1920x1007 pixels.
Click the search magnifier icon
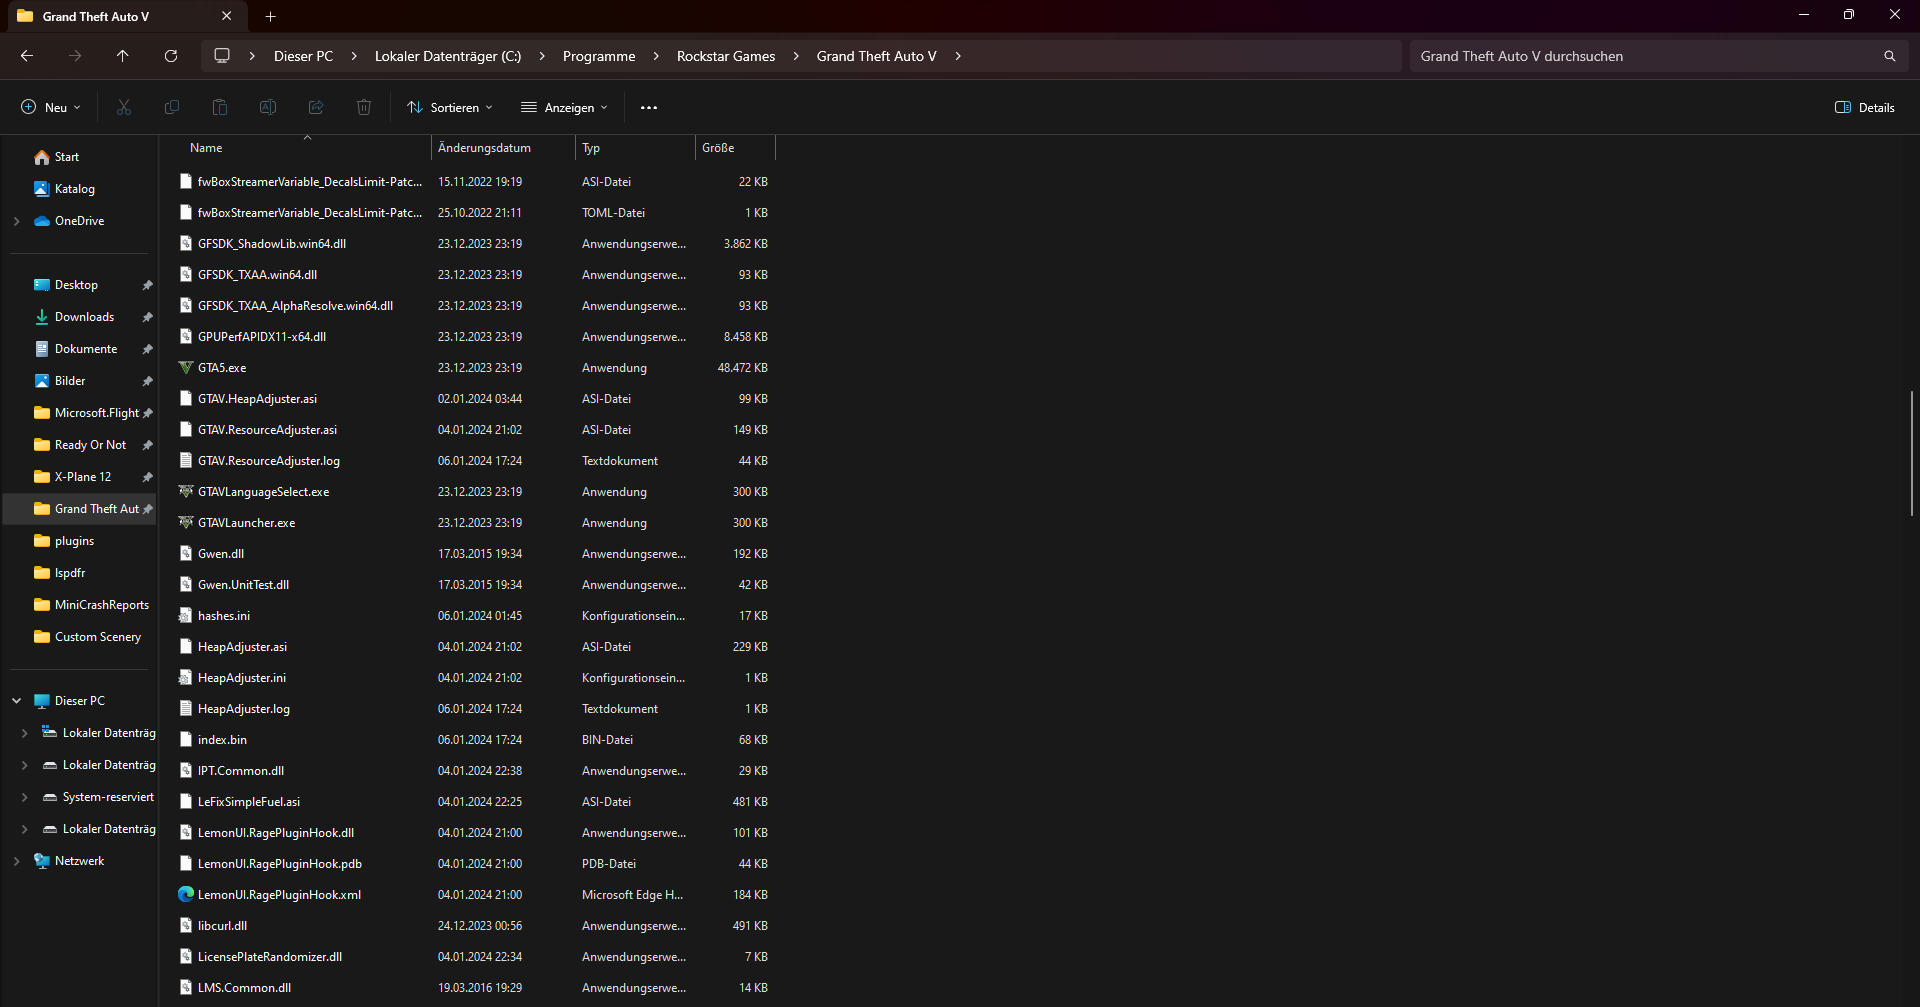click(1890, 56)
